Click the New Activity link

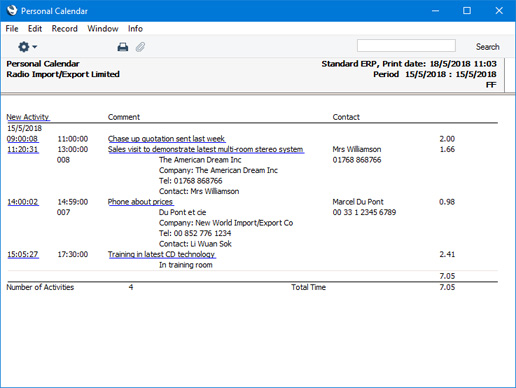[28, 117]
